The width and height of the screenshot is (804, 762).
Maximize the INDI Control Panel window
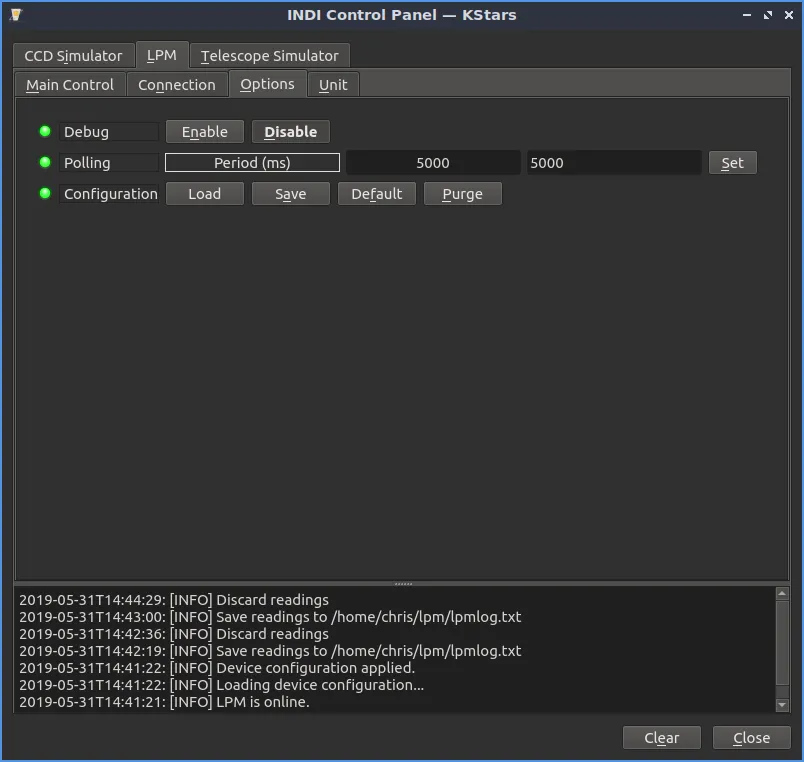pos(768,15)
